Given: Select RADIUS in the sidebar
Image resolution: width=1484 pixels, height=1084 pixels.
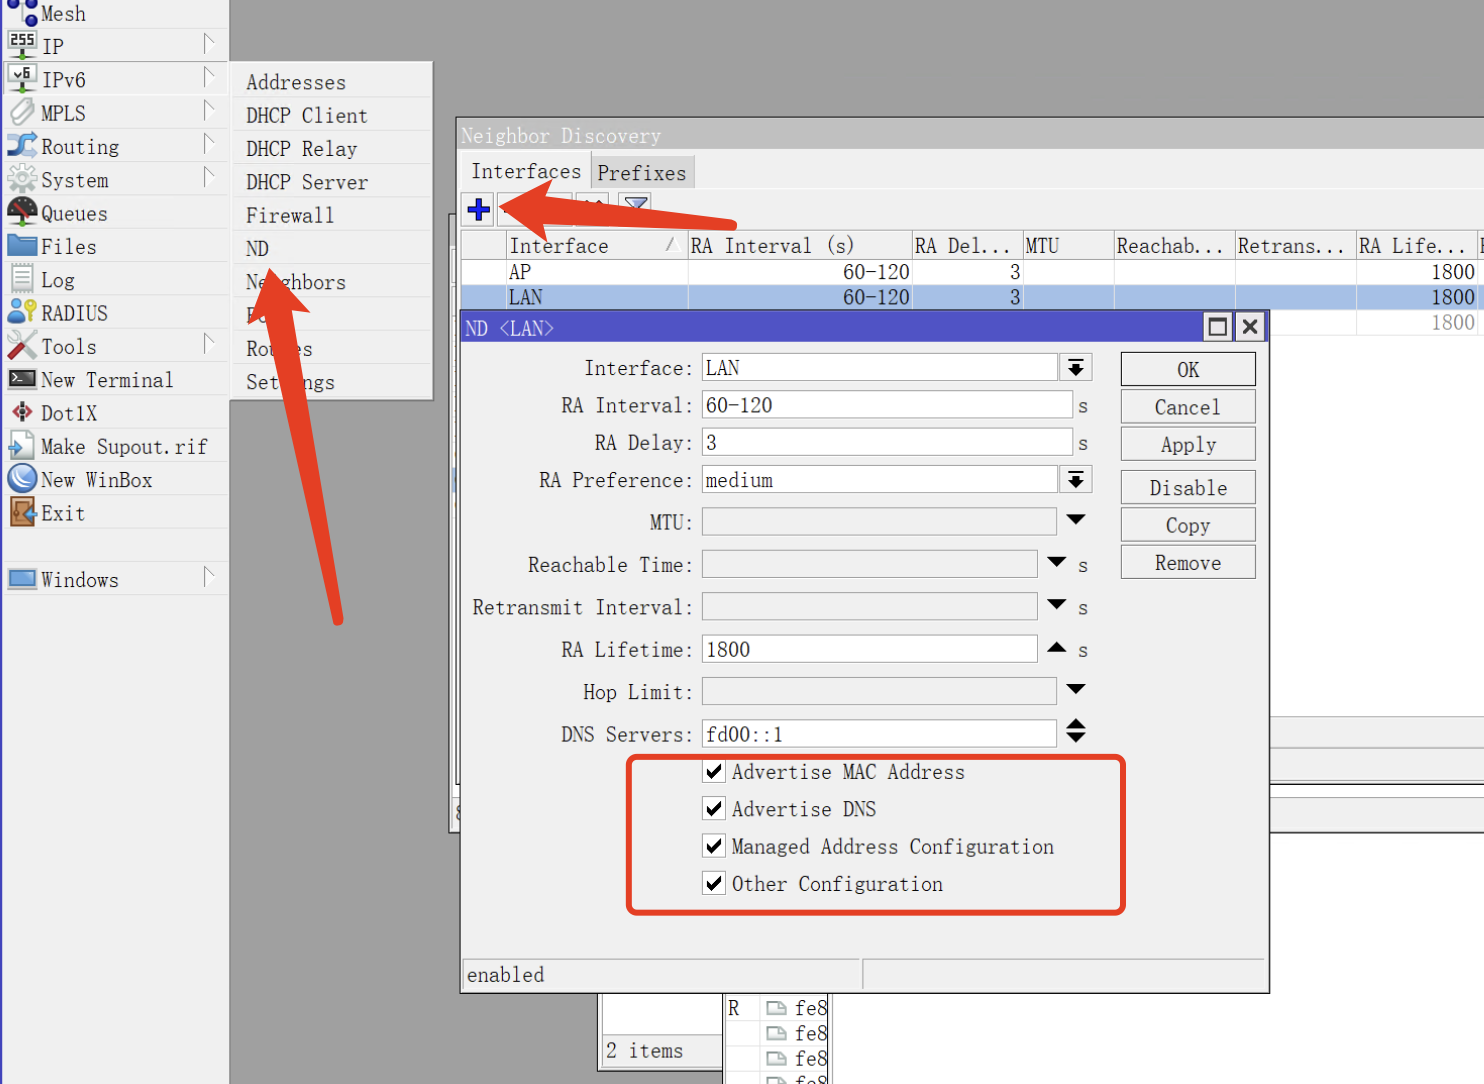Looking at the screenshot, I should pyautogui.click(x=73, y=313).
